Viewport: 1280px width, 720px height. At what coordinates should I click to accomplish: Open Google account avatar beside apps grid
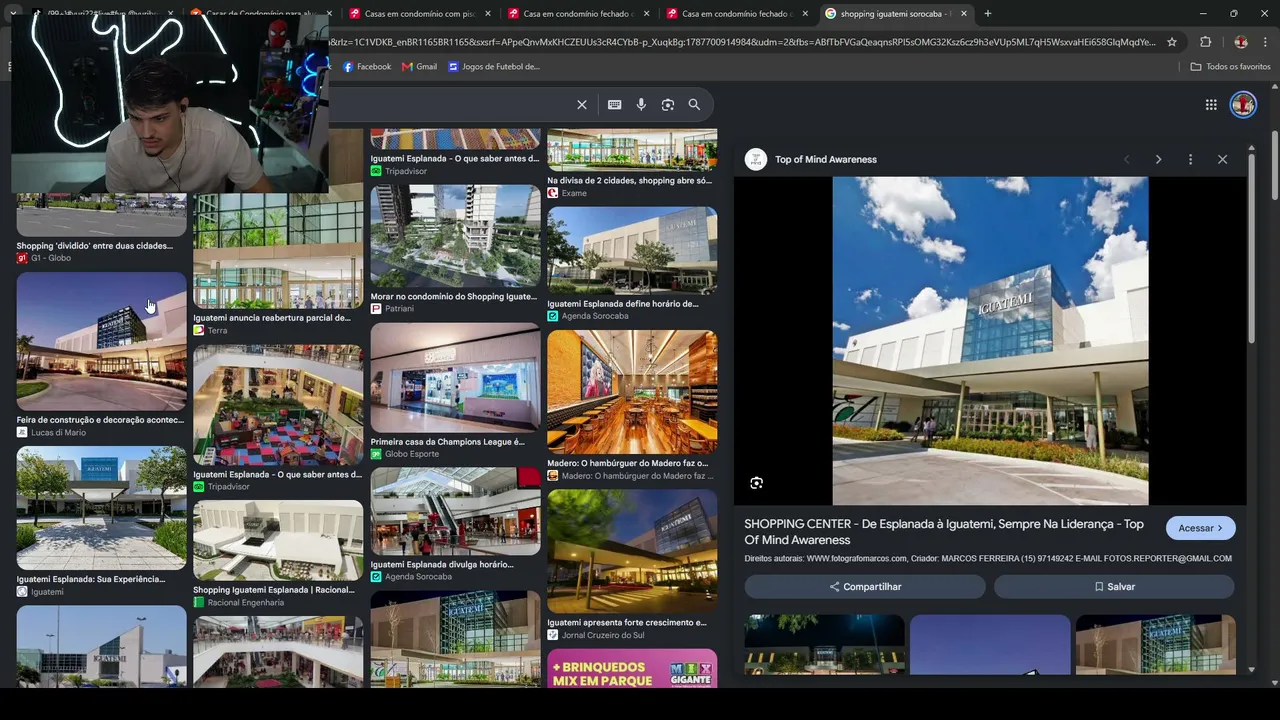1243,105
